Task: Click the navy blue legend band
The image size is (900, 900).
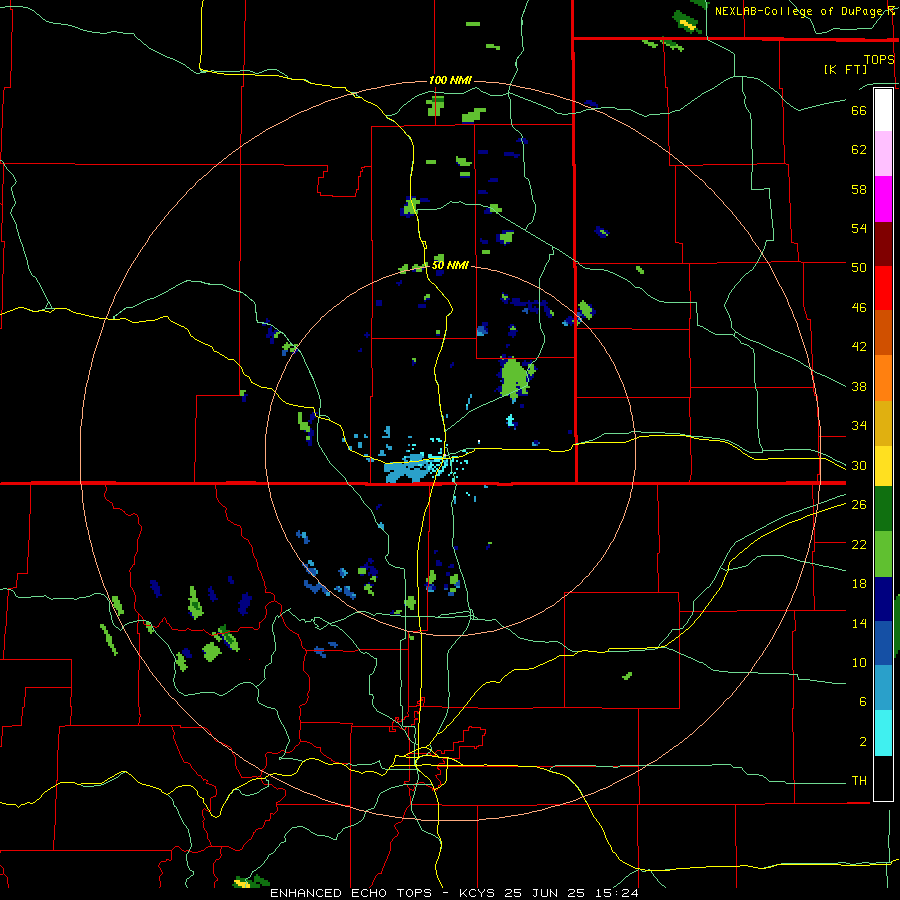Action: [883, 599]
